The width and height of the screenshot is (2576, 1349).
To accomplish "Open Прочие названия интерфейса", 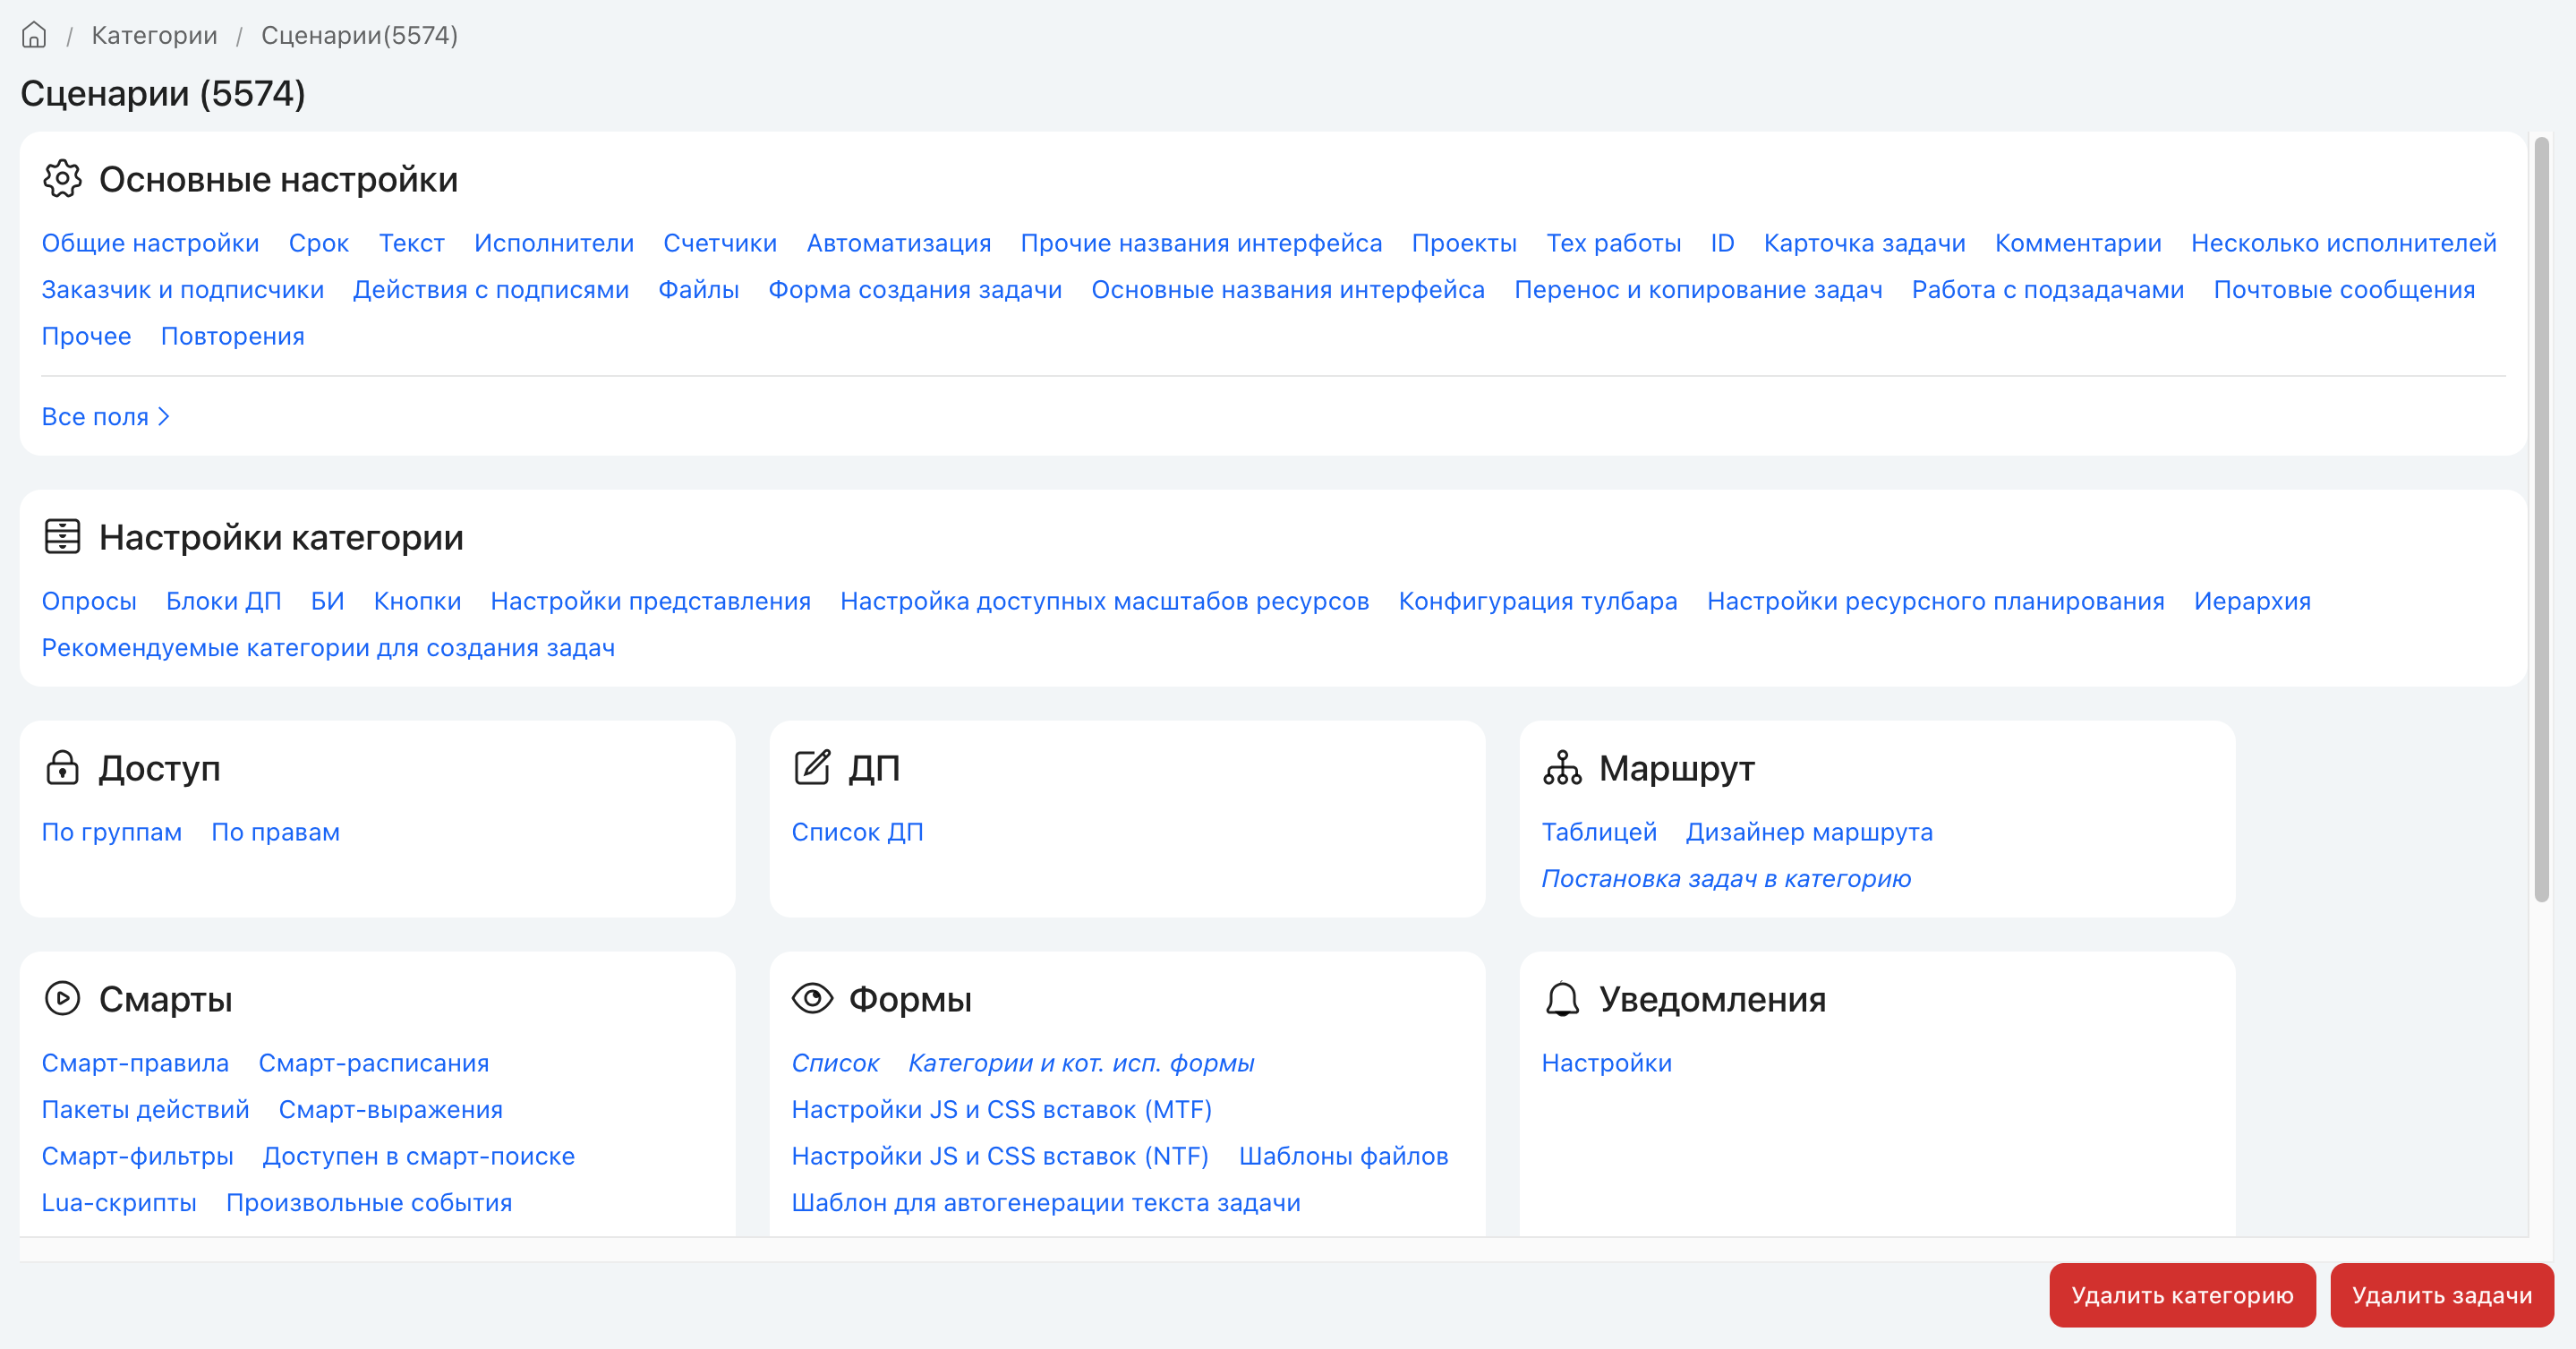I will (x=1201, y=243).
